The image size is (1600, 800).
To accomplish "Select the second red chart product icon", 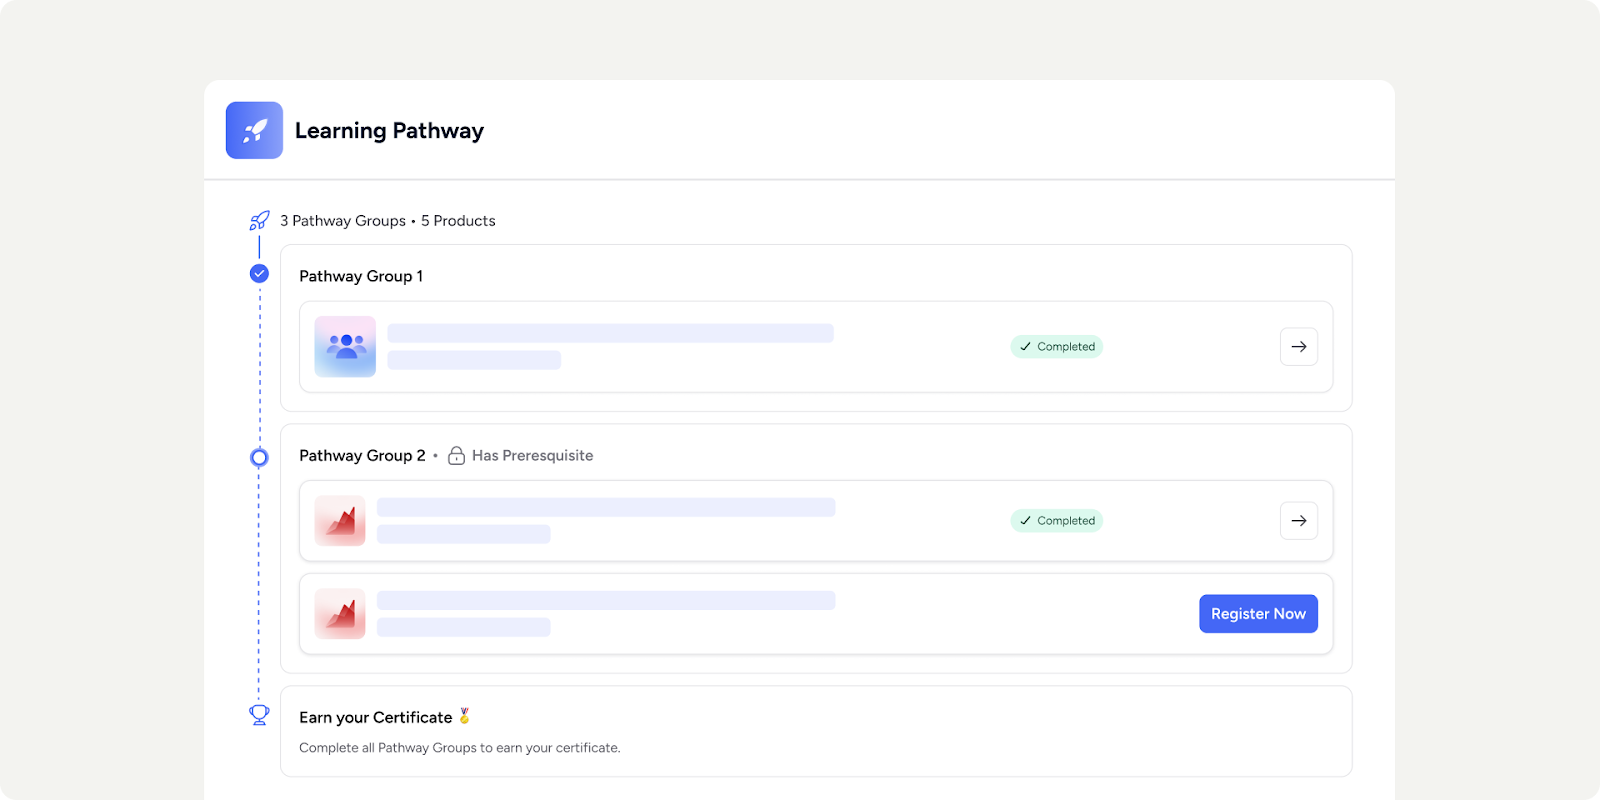I will [340, 614].
